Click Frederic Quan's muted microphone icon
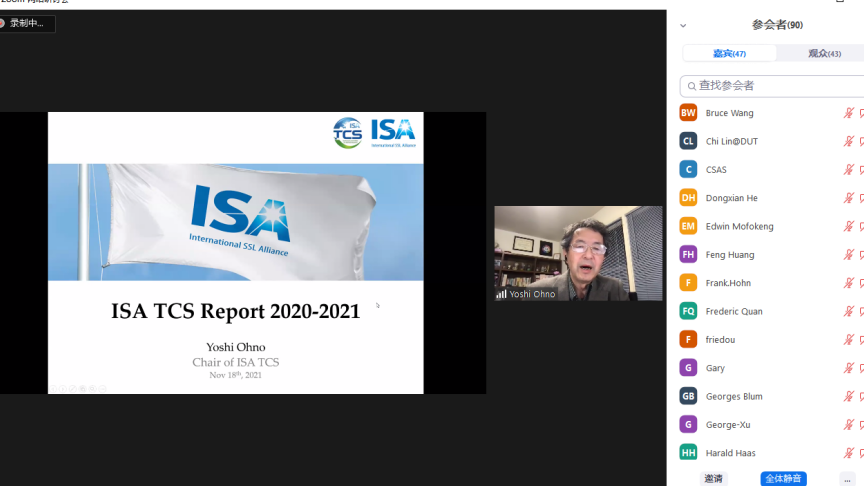 (848, 311)
